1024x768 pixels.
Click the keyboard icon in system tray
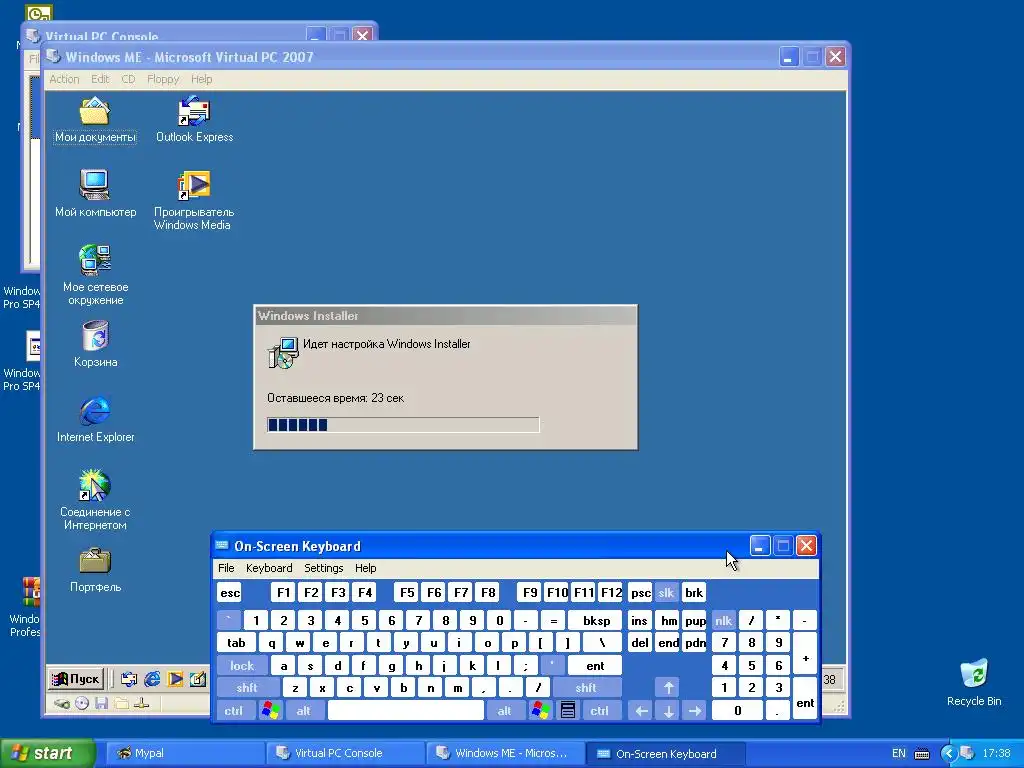[x=922, y=754]
